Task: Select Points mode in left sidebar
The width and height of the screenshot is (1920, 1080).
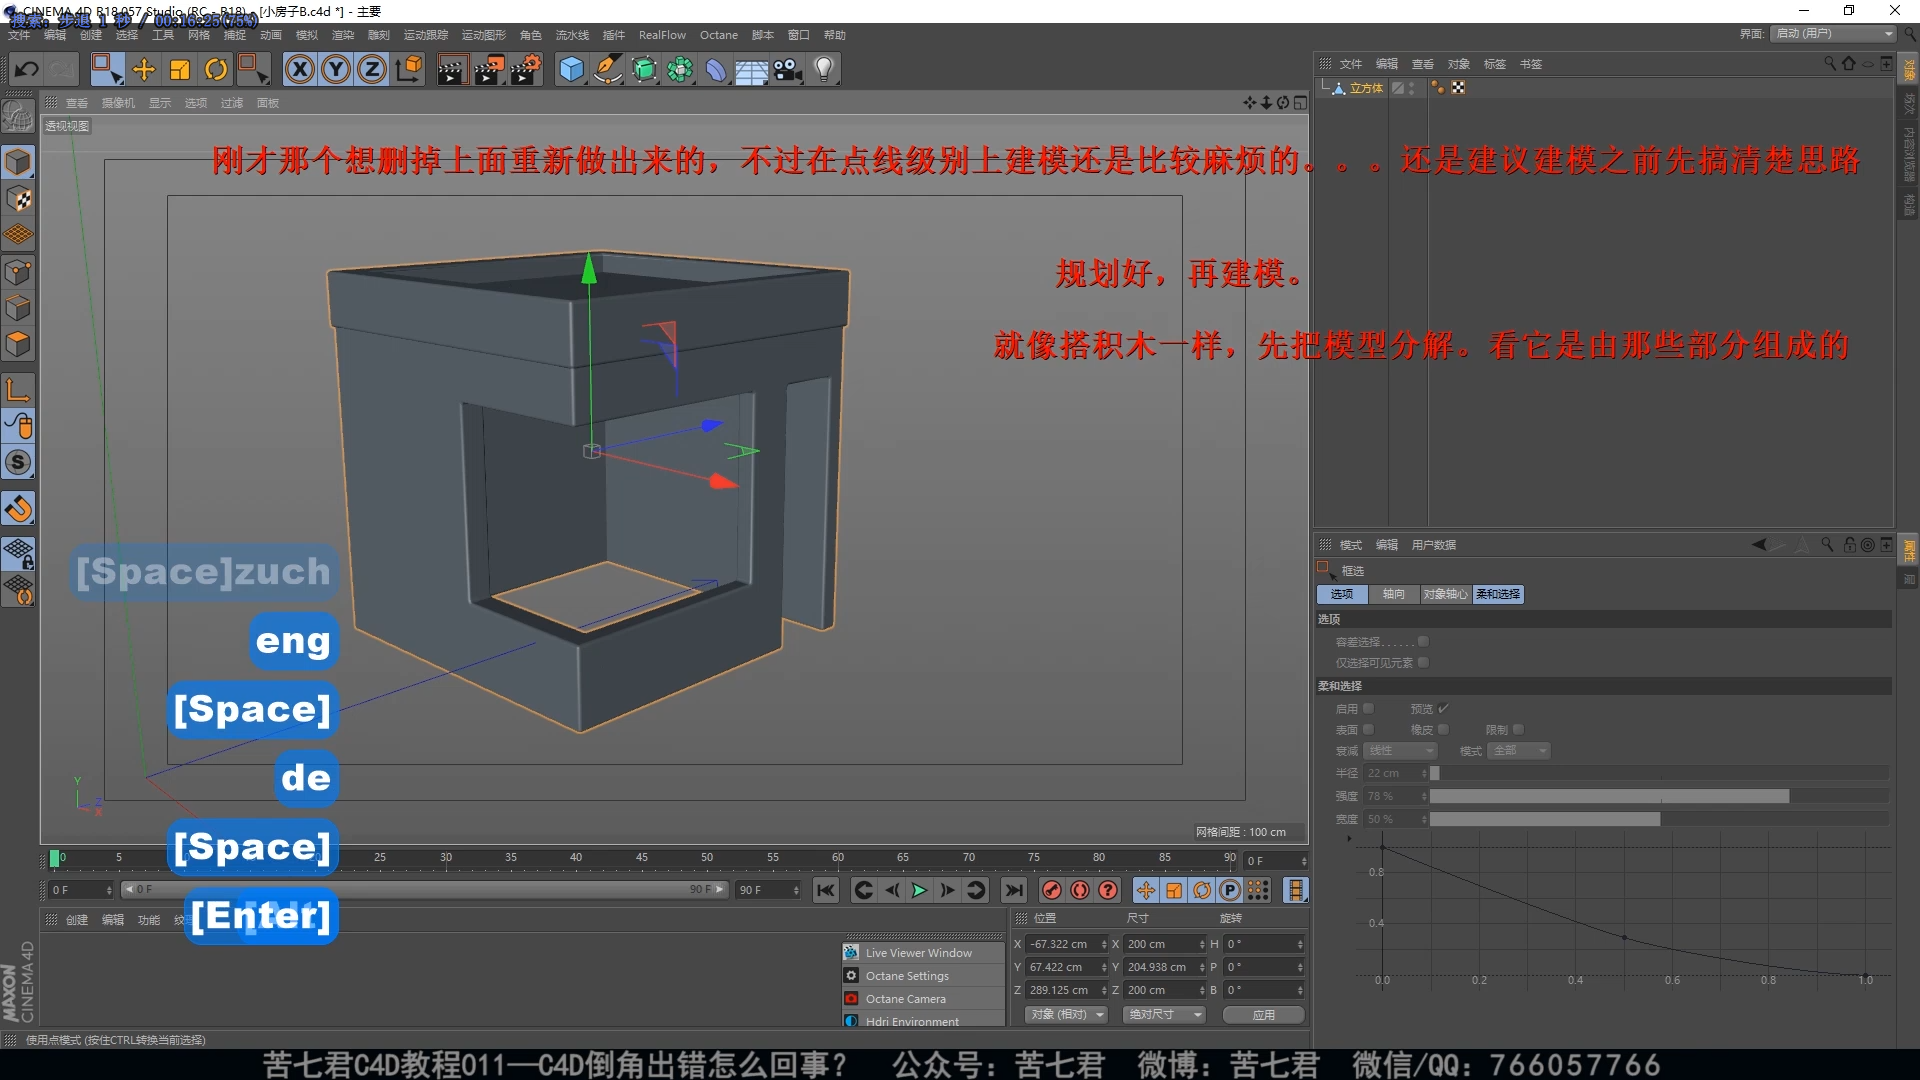Action: [19, 272]
